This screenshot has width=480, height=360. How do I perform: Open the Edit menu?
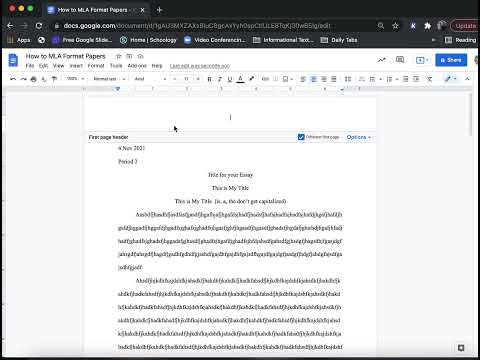point(43,66)
